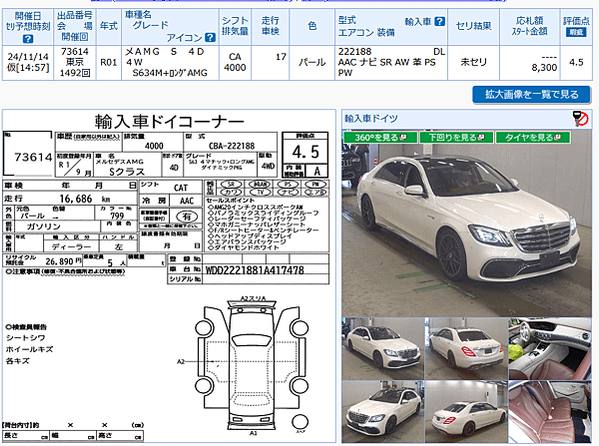Screen dimensions: 599x446
Task: Click model year R01 cell
Action: tap(108, 62)
